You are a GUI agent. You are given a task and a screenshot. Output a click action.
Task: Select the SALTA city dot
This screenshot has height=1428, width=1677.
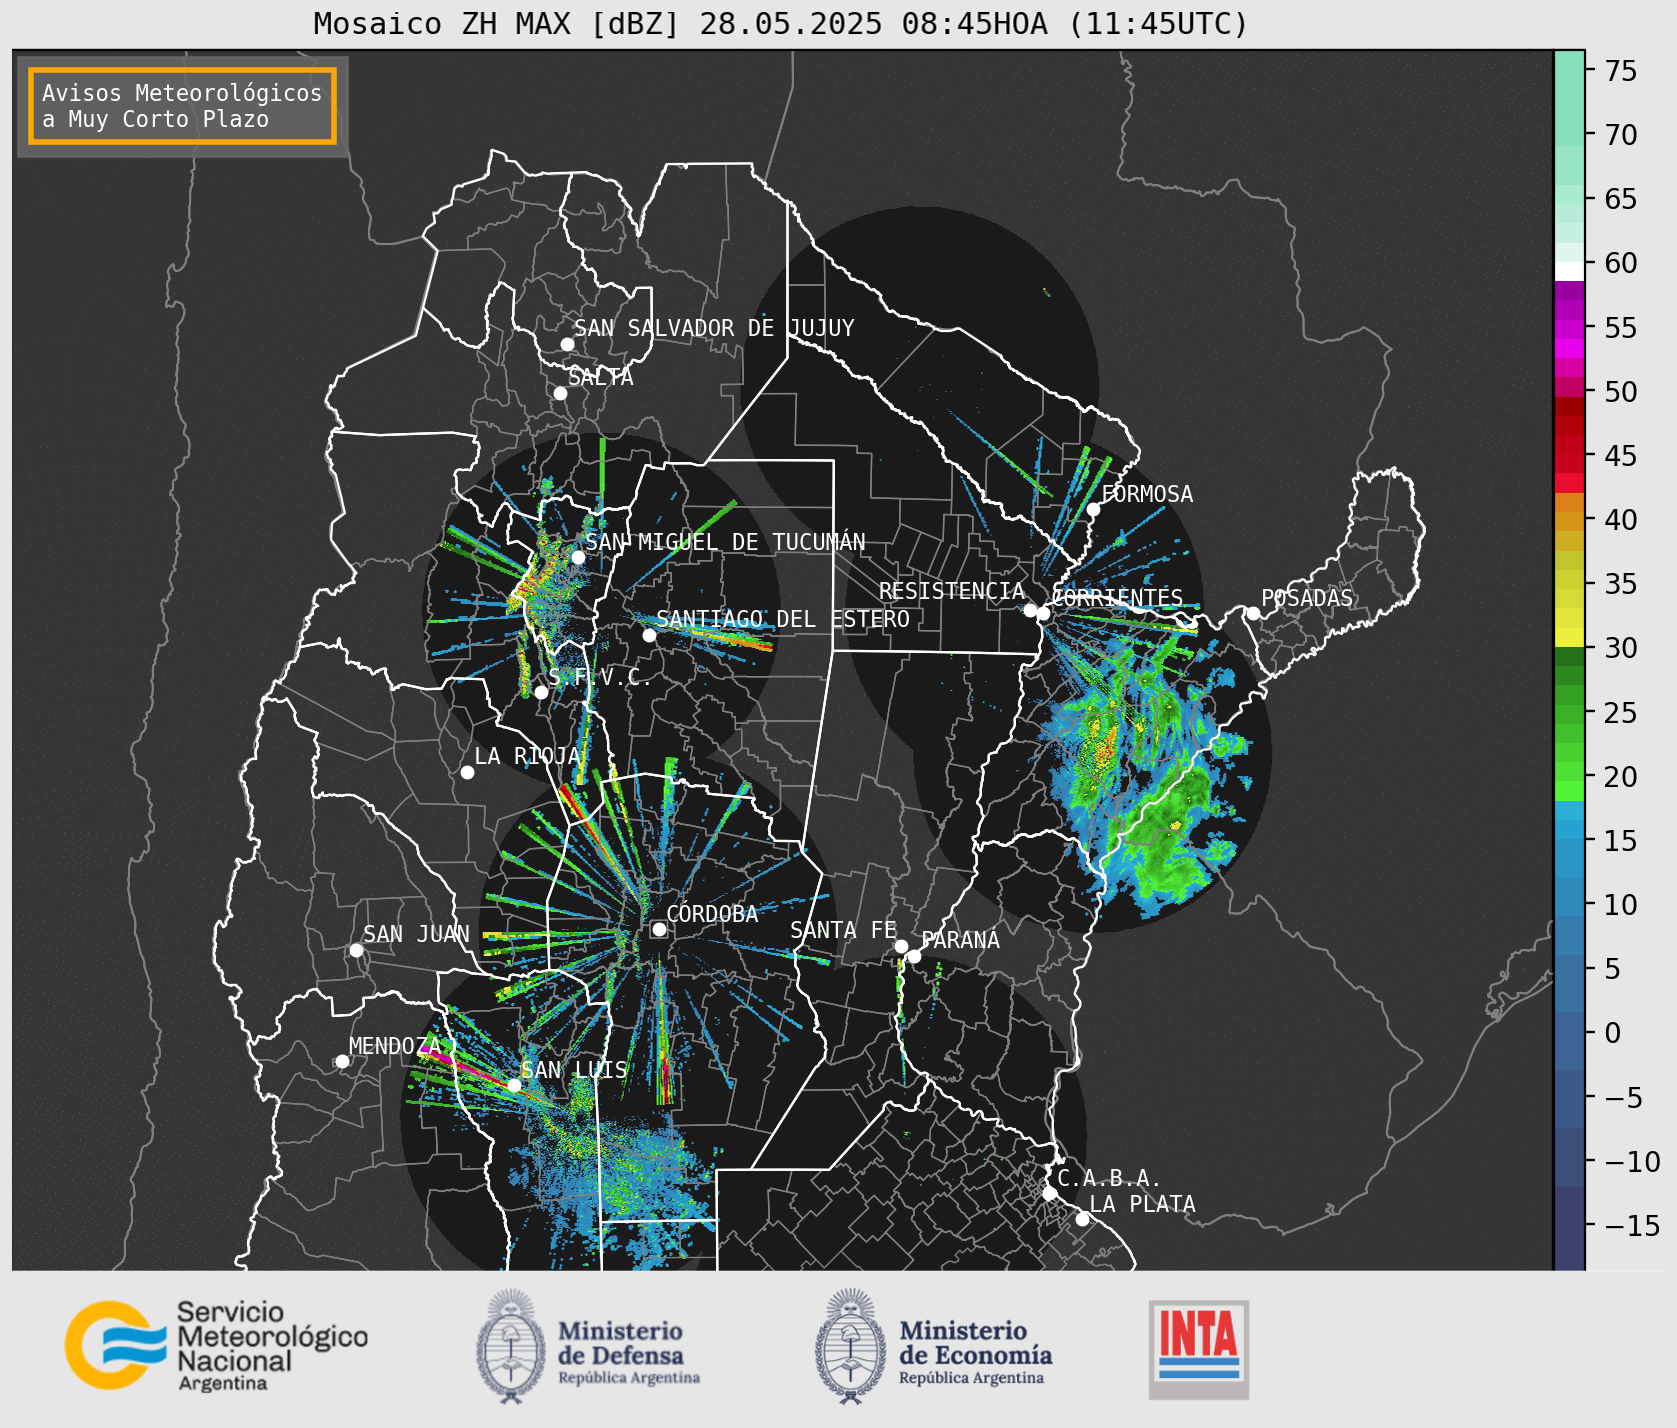coord(561,393)
